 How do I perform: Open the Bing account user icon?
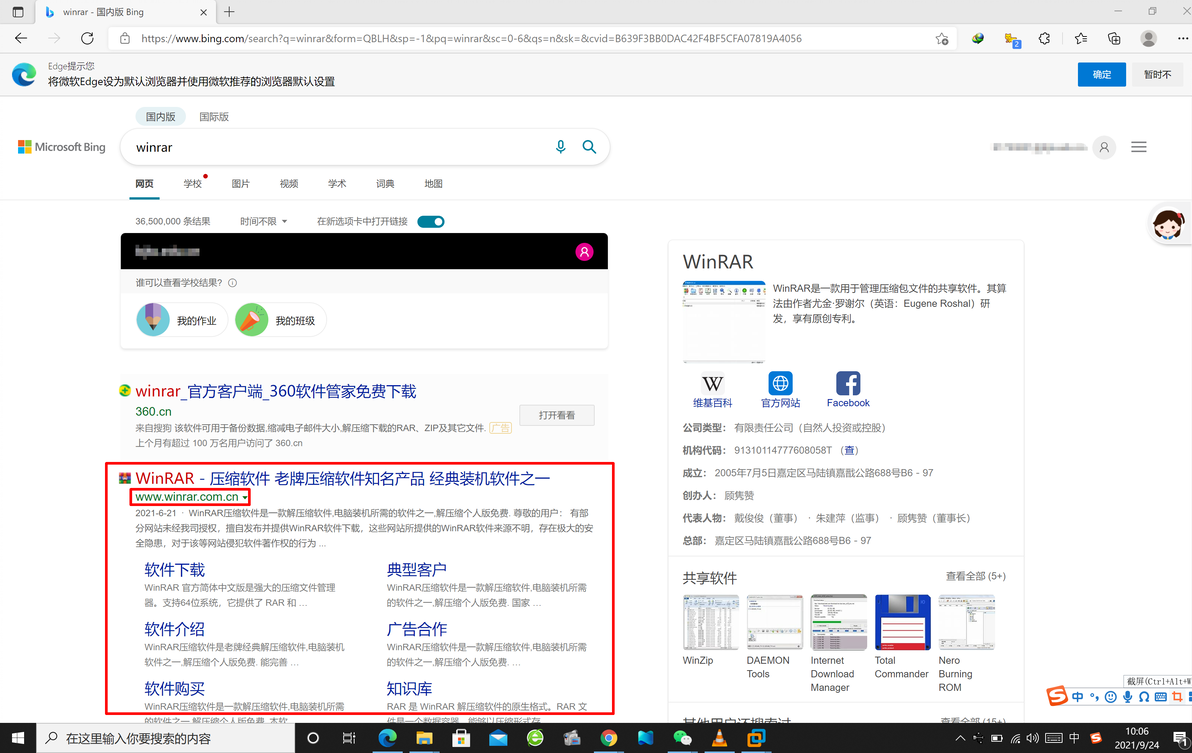(x=1104, y=147)
